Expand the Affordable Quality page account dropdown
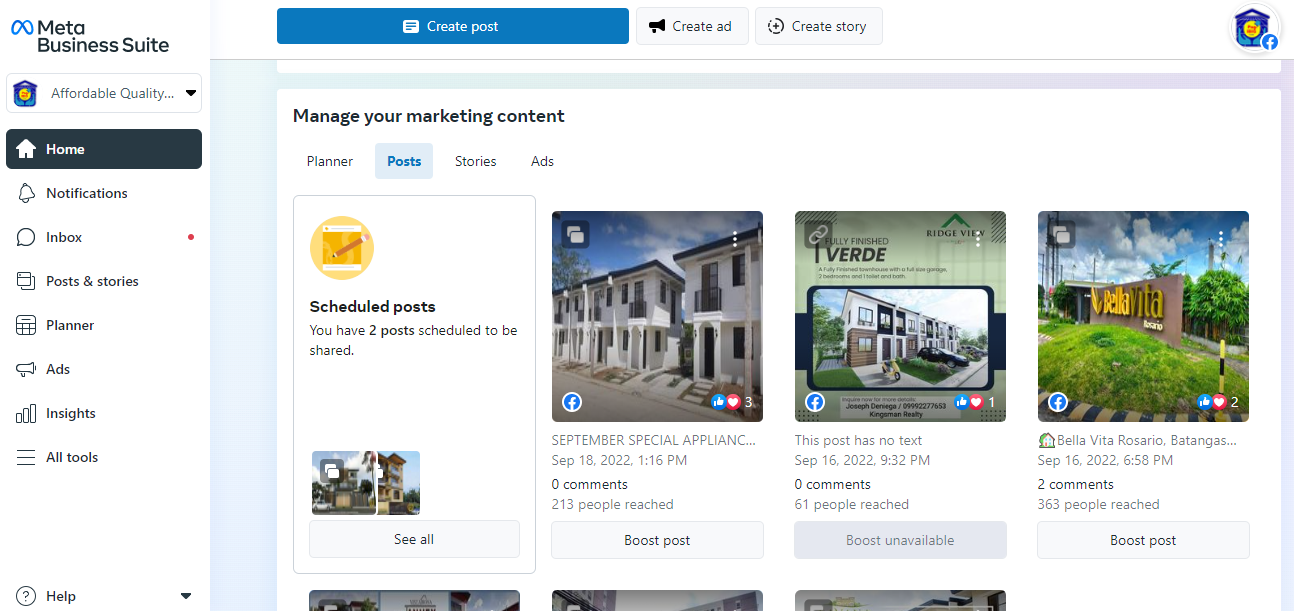1294x611 pixels. pos(190,93)
